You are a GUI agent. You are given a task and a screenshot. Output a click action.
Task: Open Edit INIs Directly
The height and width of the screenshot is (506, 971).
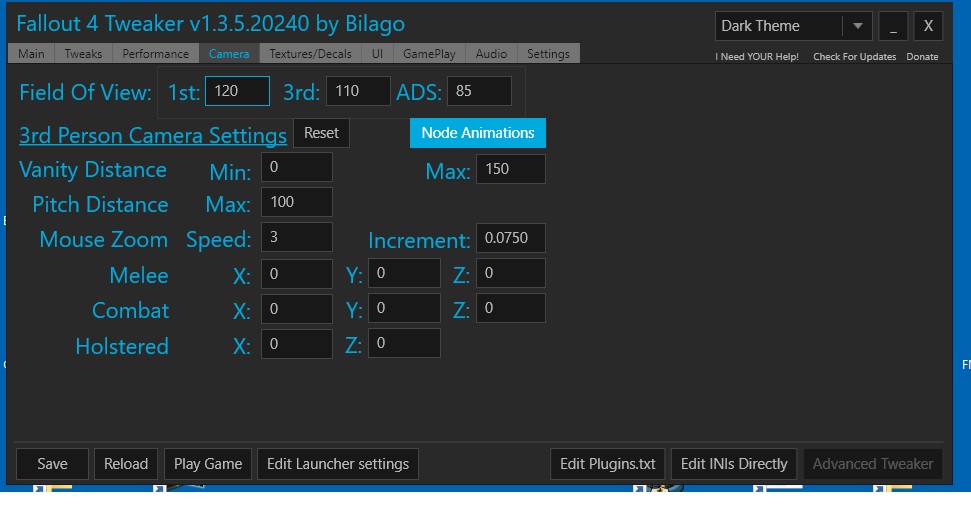point(734,464)
